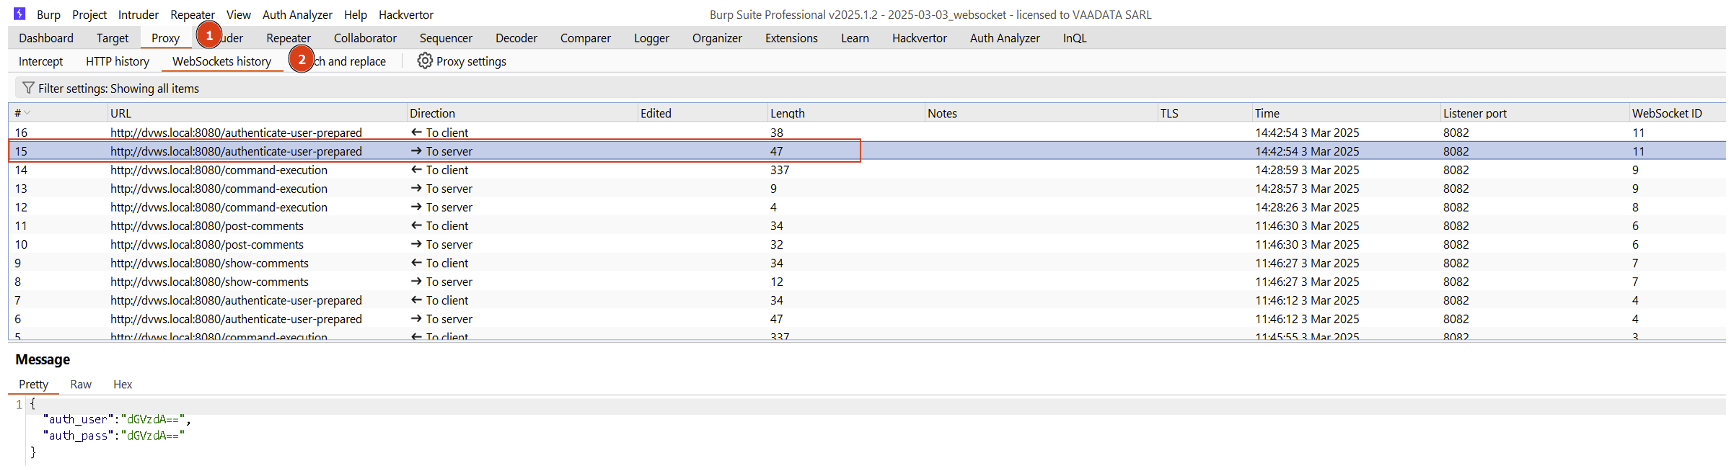The image size is (1730, 470).
Task: Sort table by Length column header
Action: pyautogui.click(x=787, y=113)
